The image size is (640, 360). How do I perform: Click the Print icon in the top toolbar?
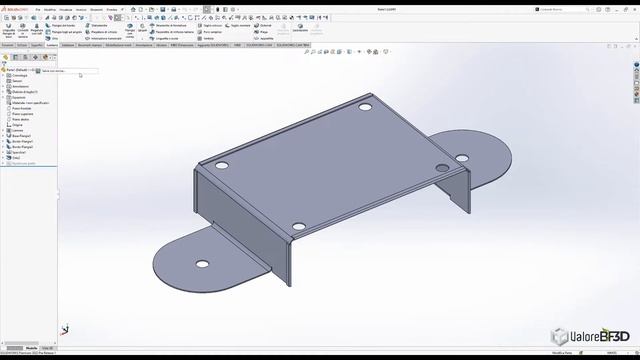(x=173, y=9)
